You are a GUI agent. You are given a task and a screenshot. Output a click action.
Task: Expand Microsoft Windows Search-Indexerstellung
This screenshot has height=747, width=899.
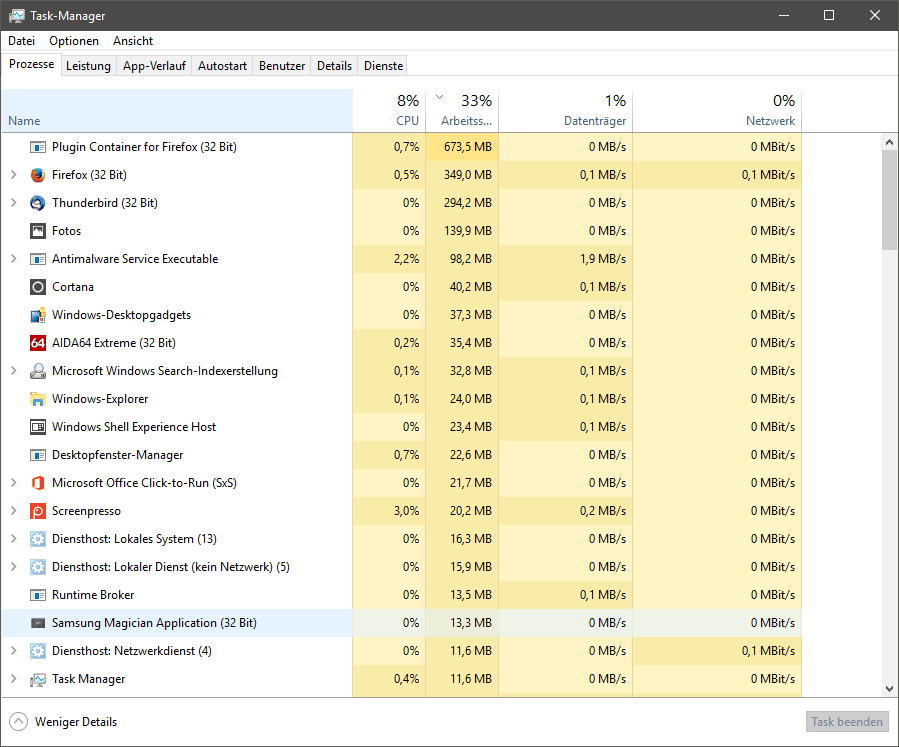coord(14,371)
